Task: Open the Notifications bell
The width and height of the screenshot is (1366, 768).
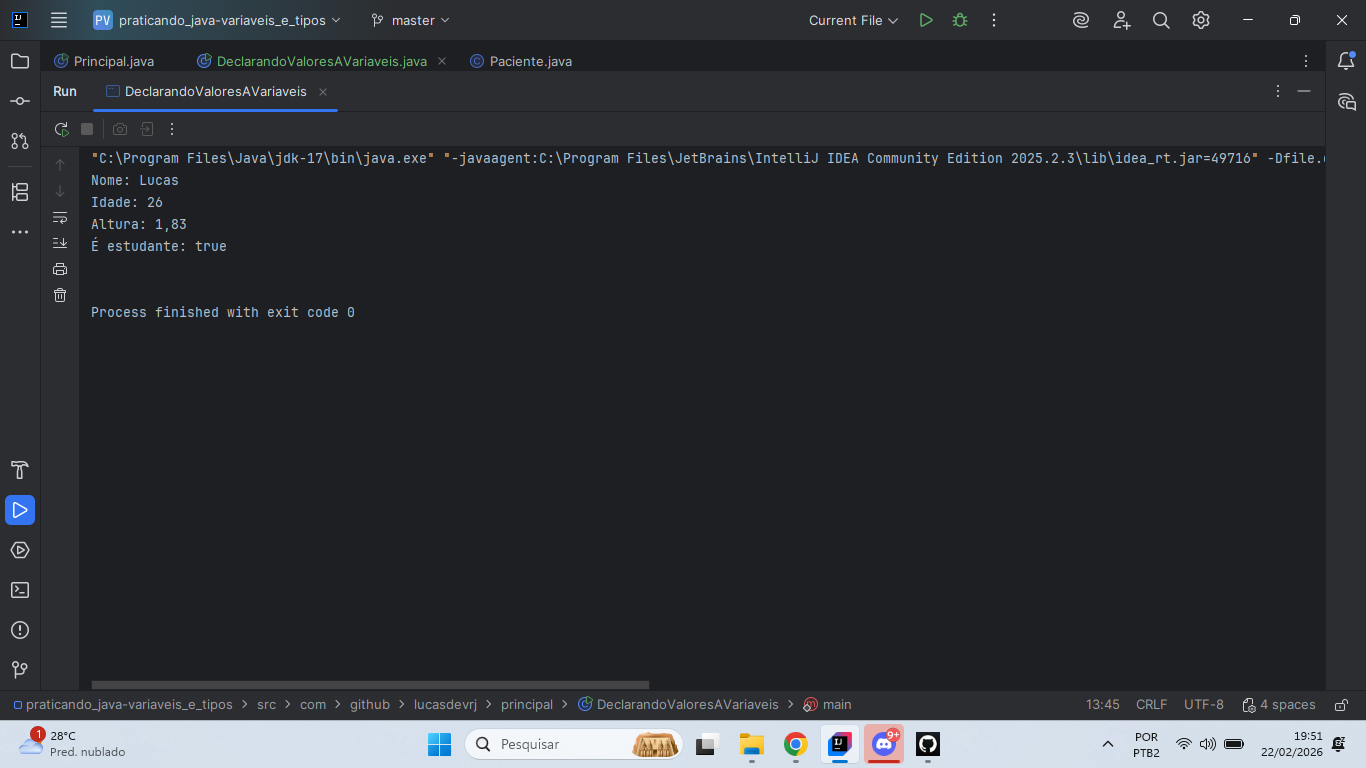Action: [x=1346, y=61]
